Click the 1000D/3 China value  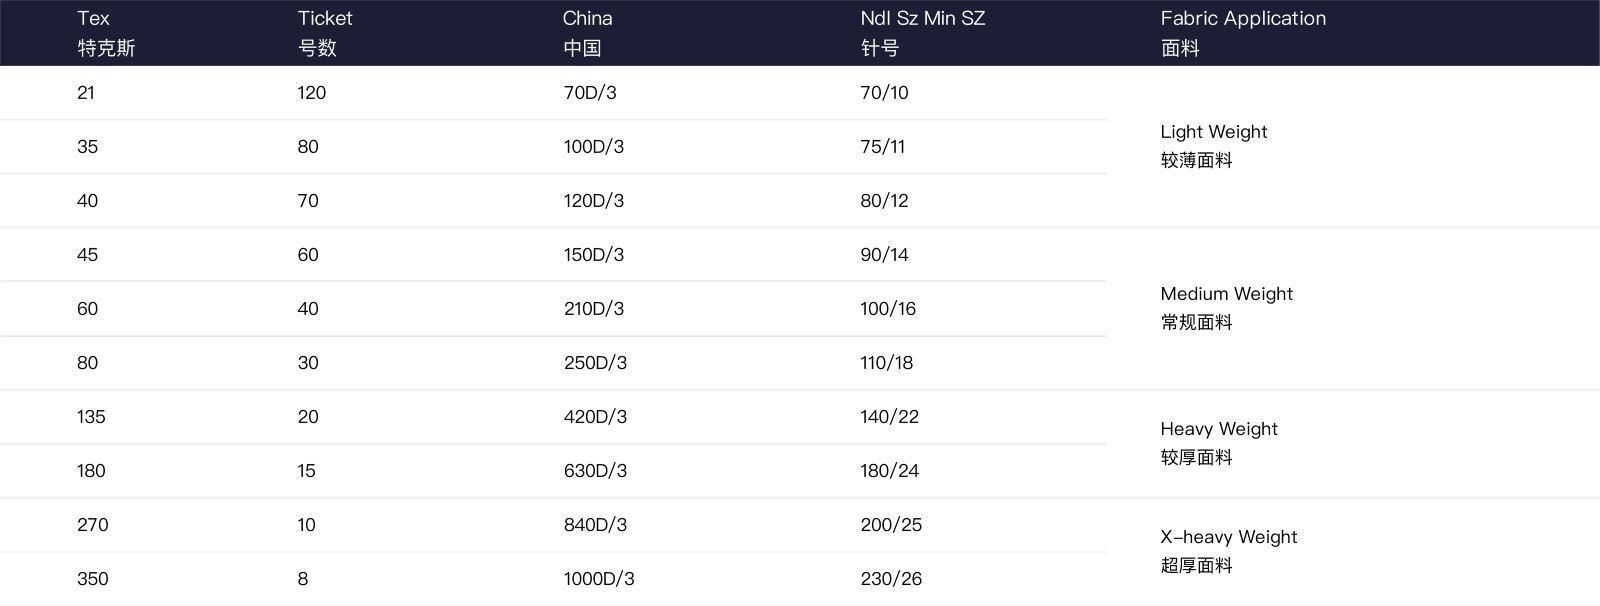pyautogui.click(x=599, y=579)
